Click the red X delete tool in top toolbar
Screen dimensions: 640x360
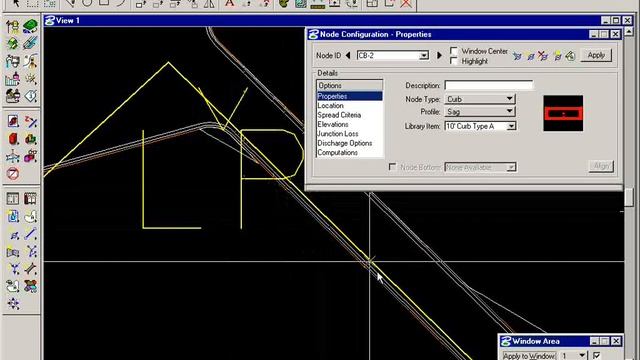coord(405,4)
